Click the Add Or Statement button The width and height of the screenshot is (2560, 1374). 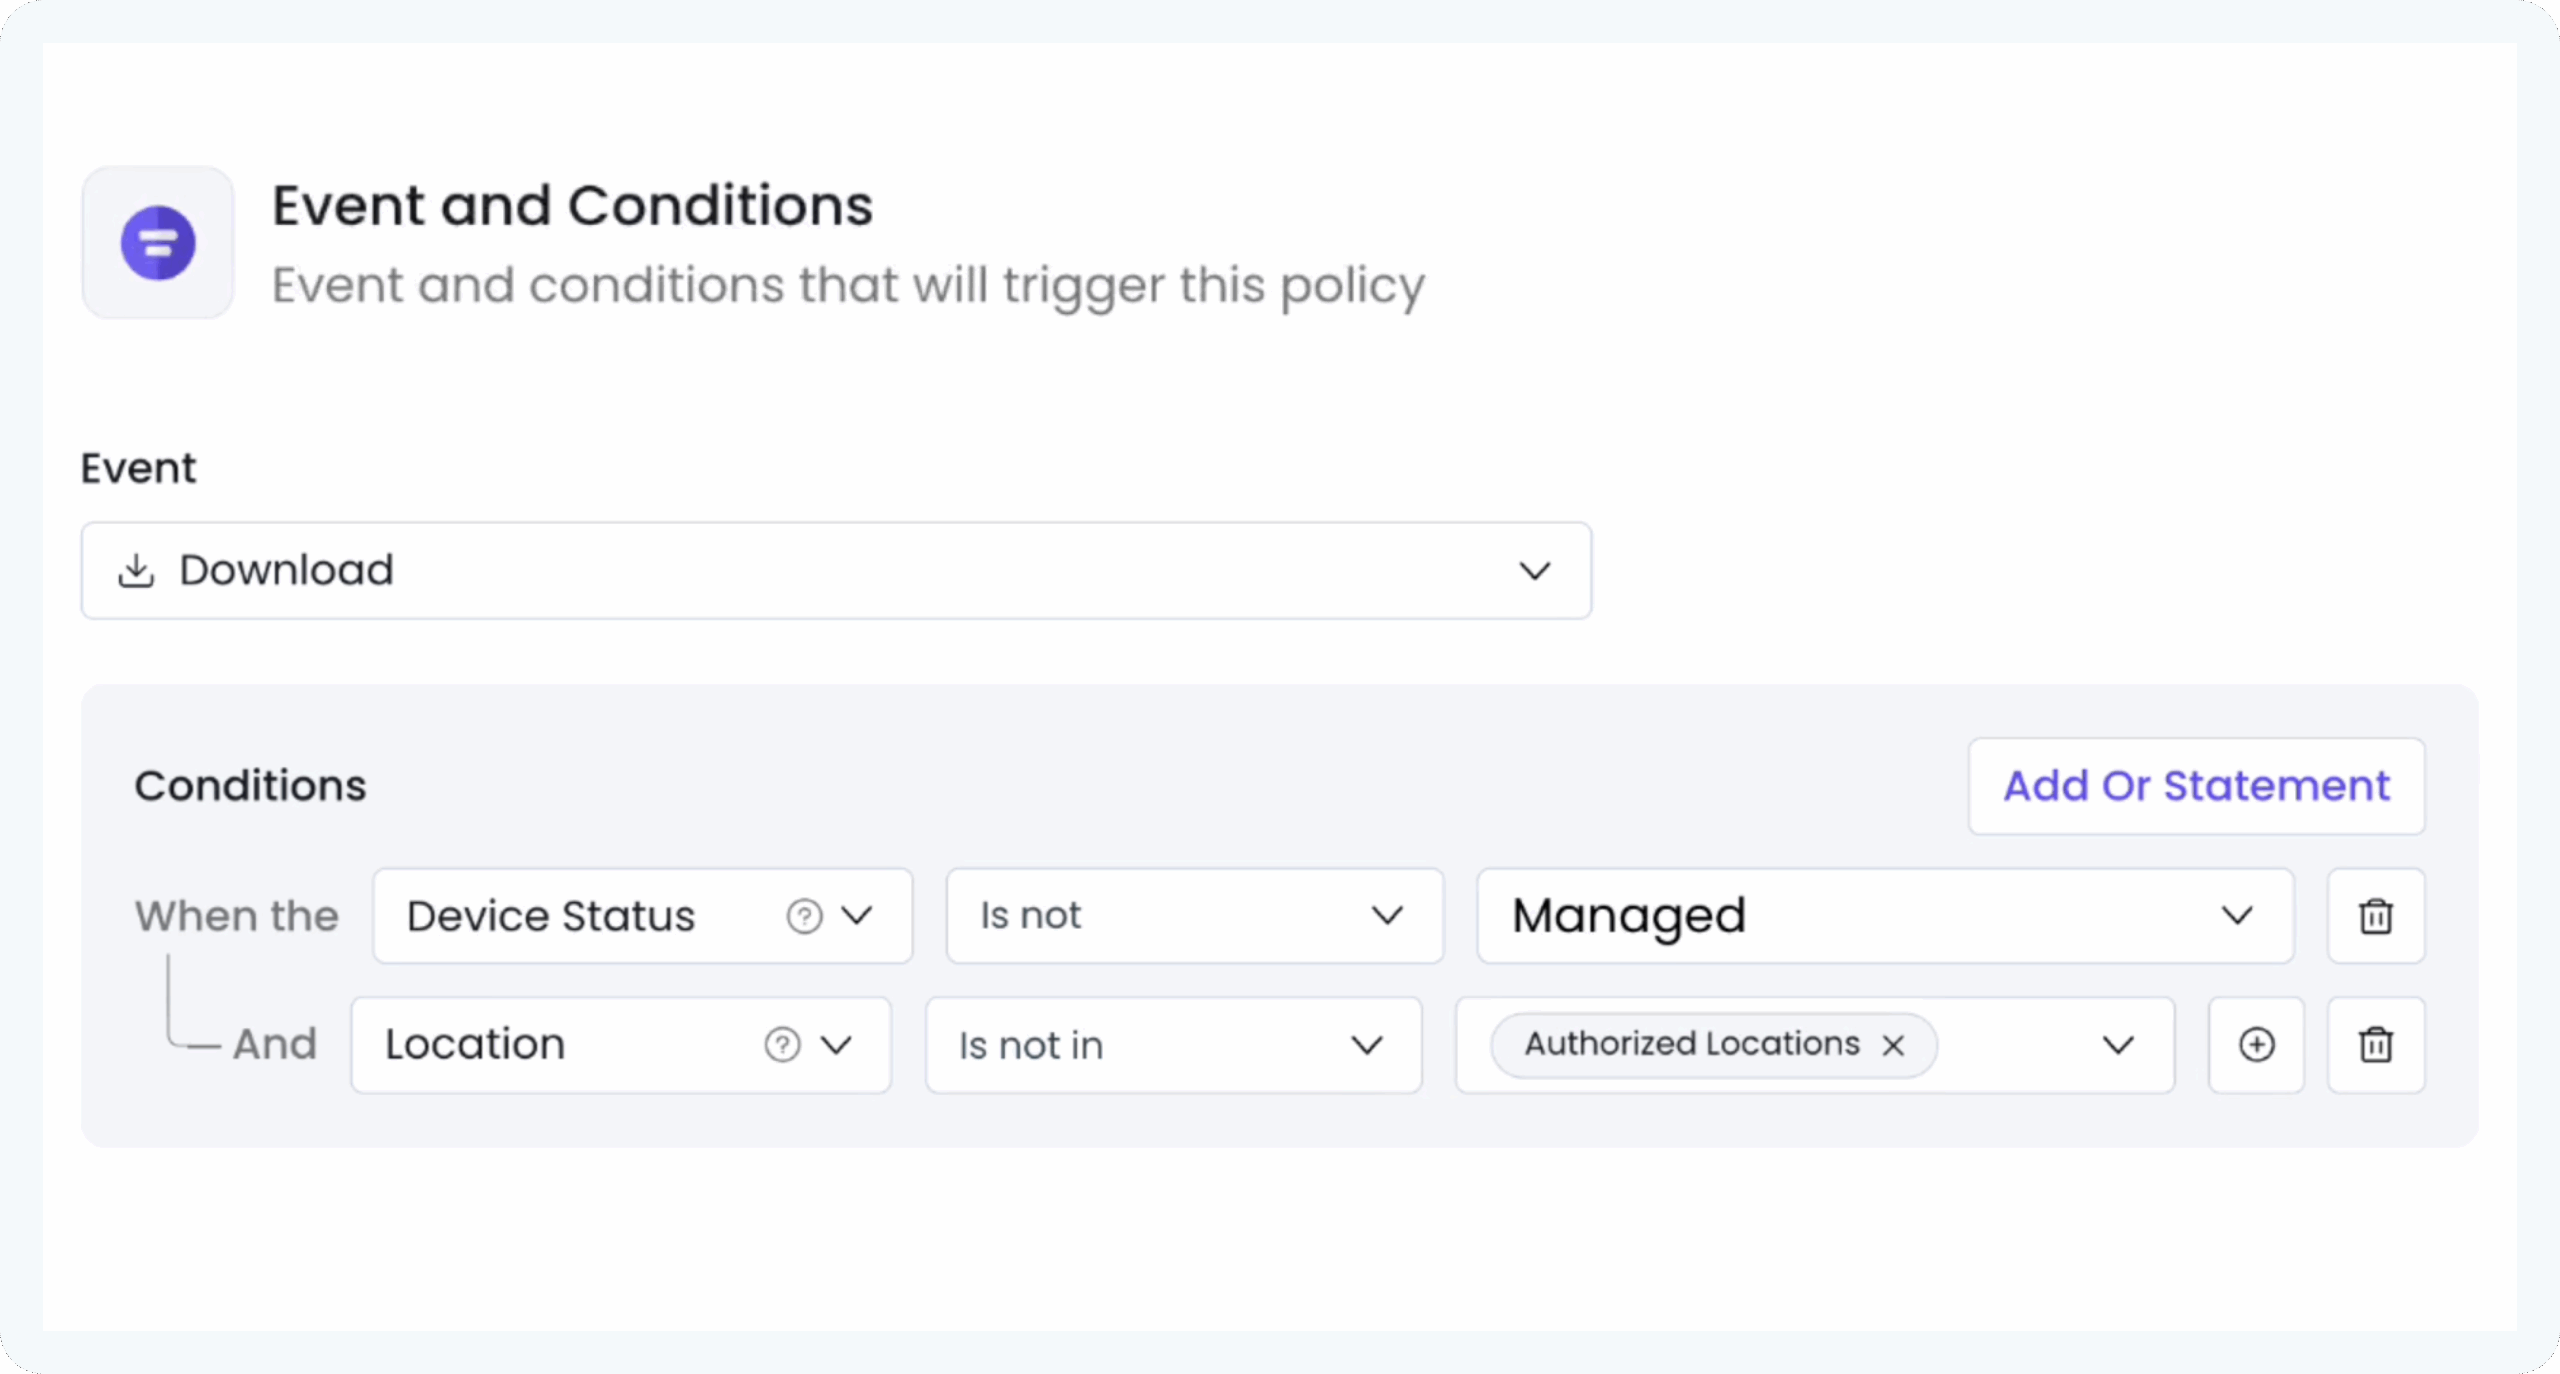[x=2196, y=786]
